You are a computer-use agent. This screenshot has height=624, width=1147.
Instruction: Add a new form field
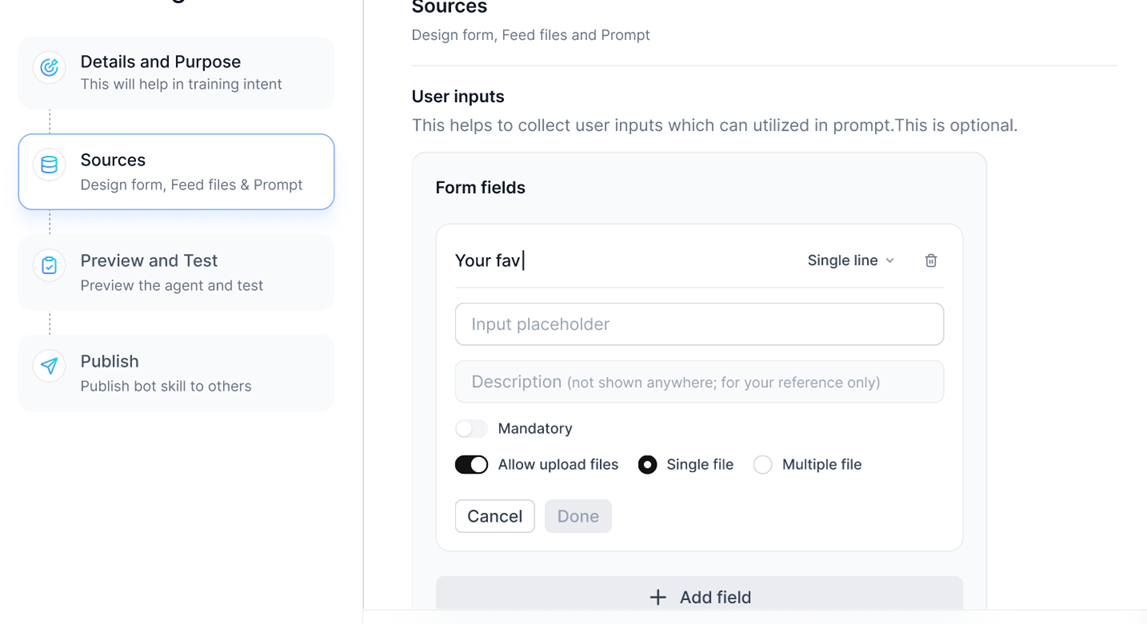699,597
